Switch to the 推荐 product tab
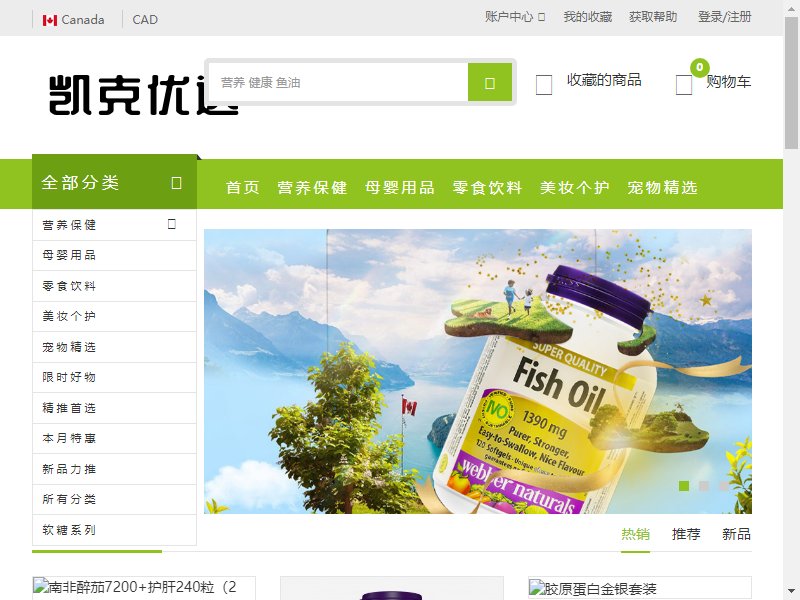The height and width of the screenshot is (600, 800). [x=686, y=534]
